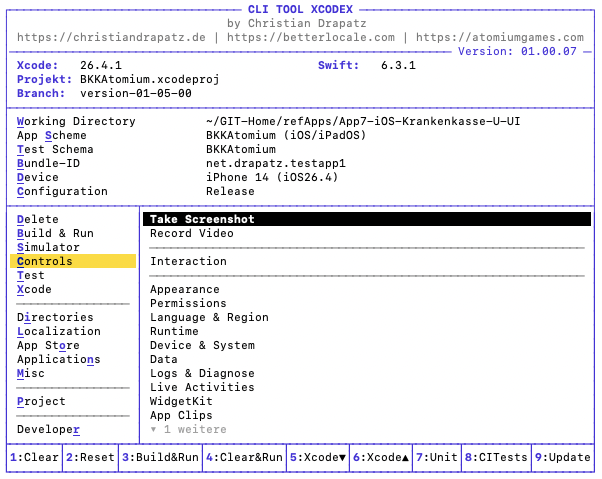Select Directories in the sidebar
Image resolution: width=602 pixels, height=479 pixels.
55,317
